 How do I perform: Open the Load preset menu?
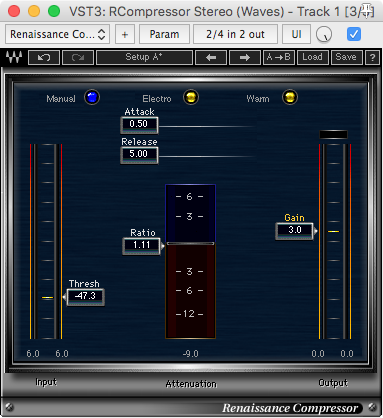[x=313, y=57]
